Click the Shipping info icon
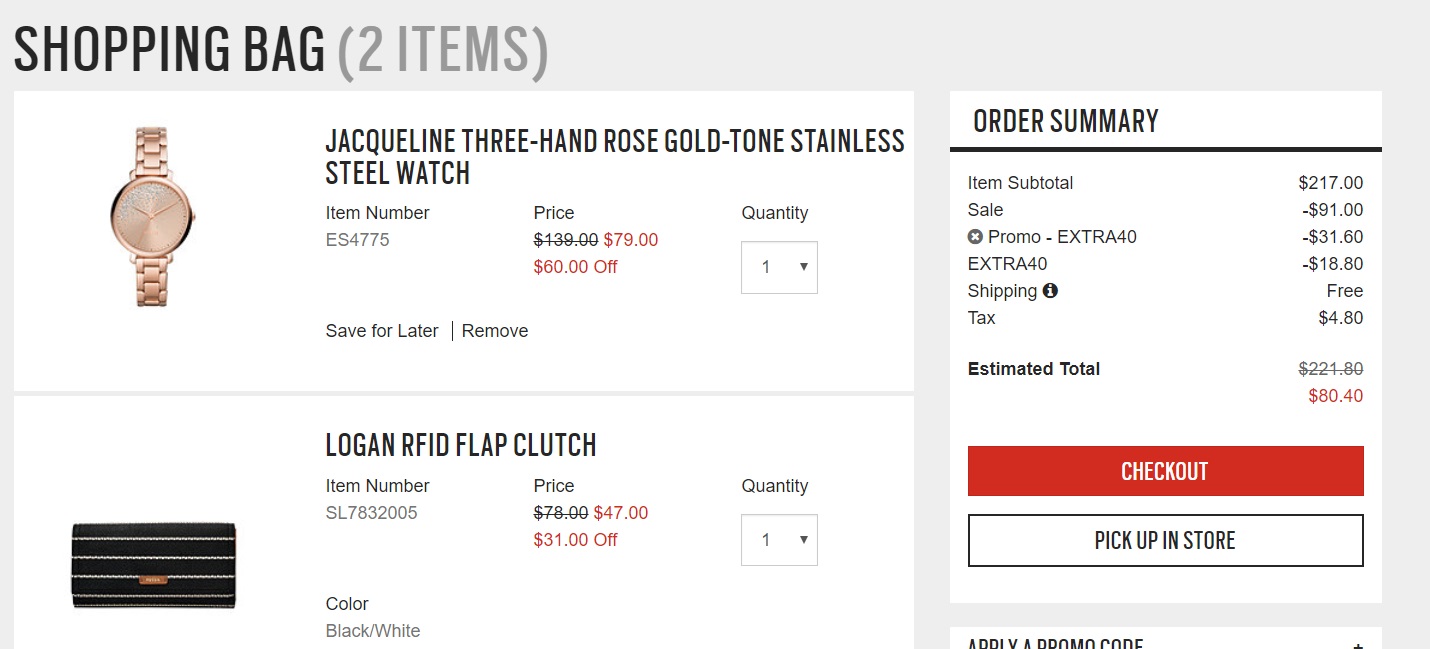Viewport: 1430px width, 649px height. coord(1050,291)
